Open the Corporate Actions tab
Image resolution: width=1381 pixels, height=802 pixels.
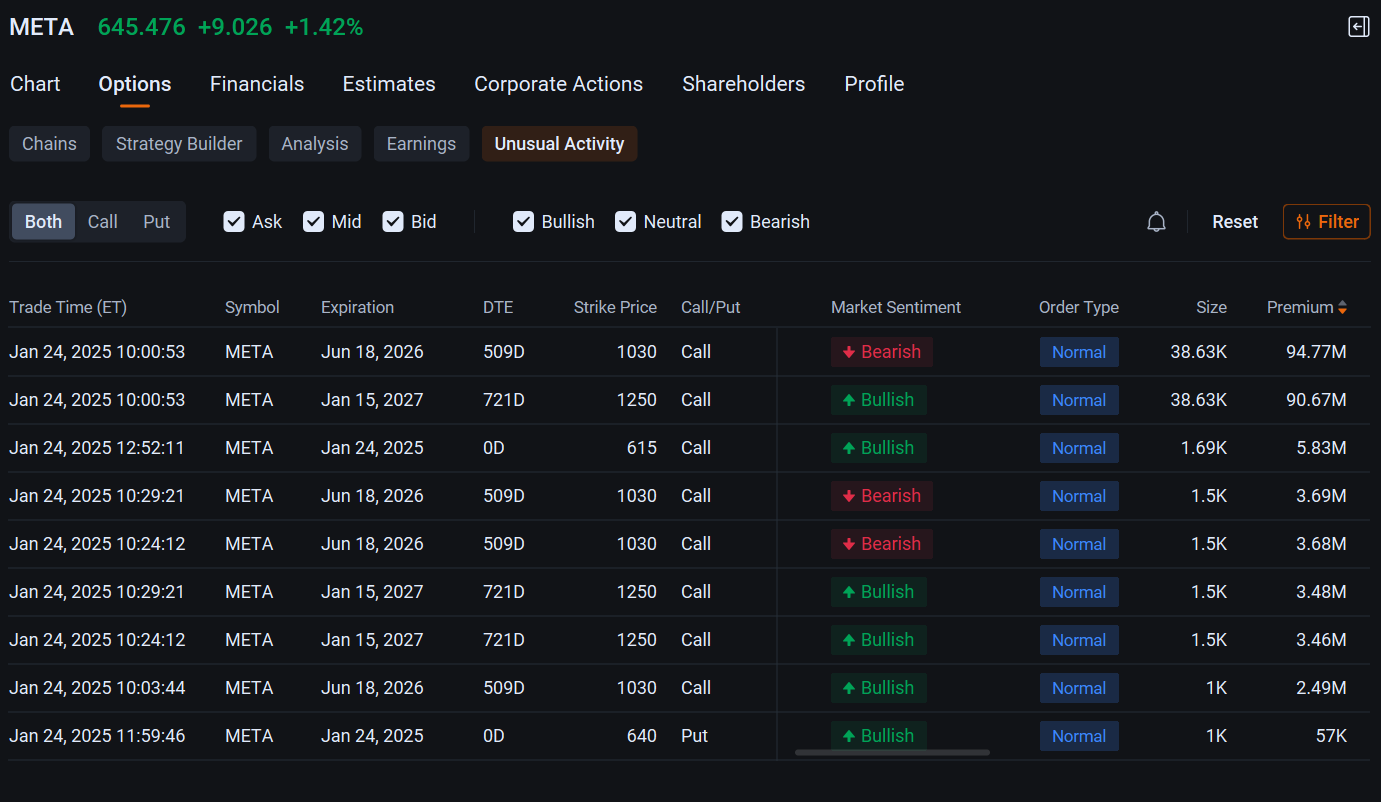point(558,84)
